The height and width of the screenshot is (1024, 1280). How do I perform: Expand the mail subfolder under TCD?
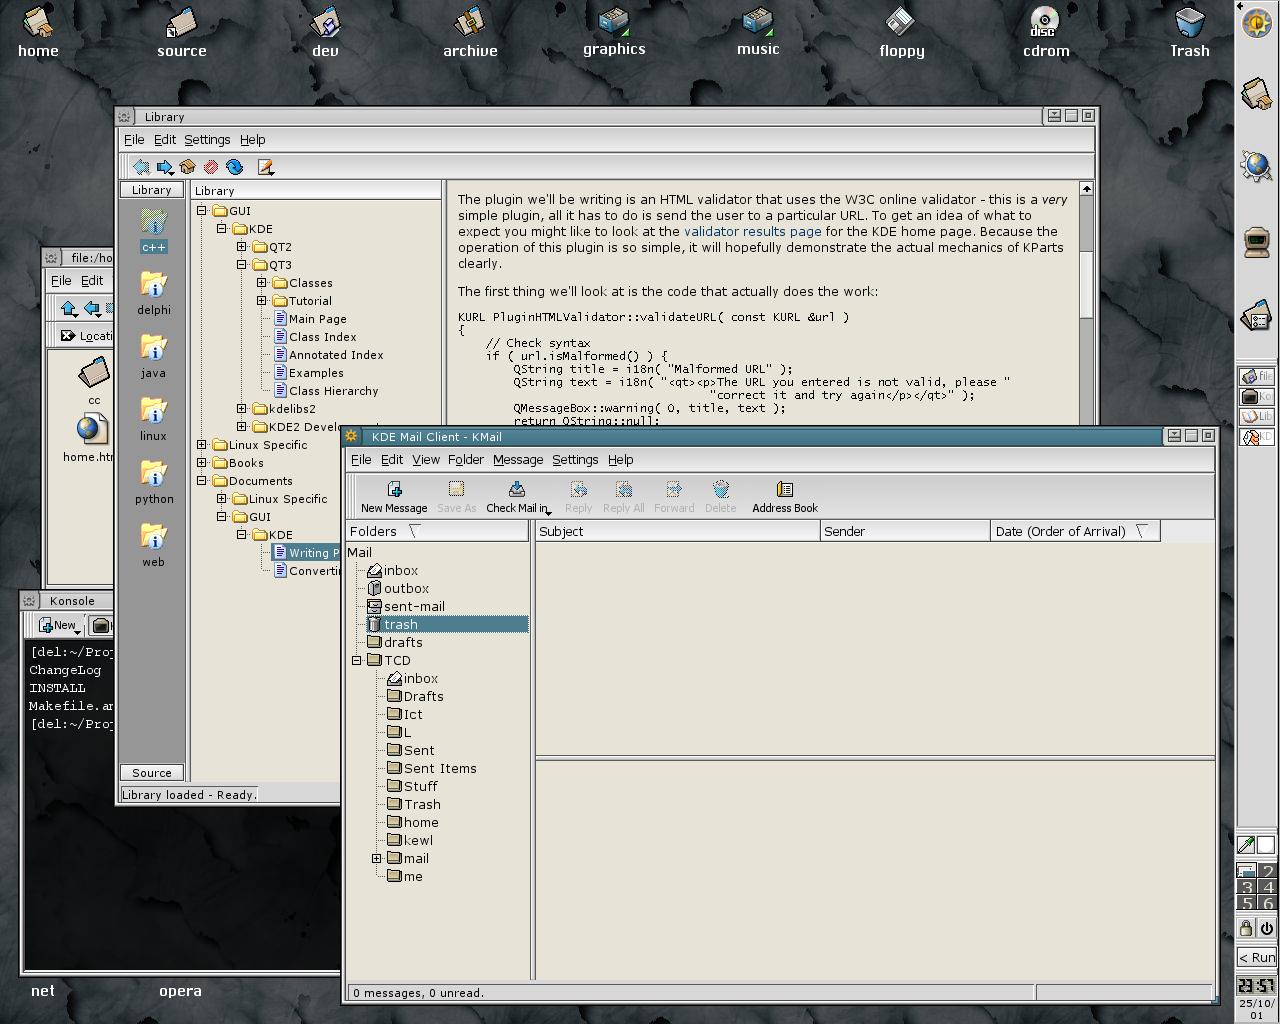[377, 858]
